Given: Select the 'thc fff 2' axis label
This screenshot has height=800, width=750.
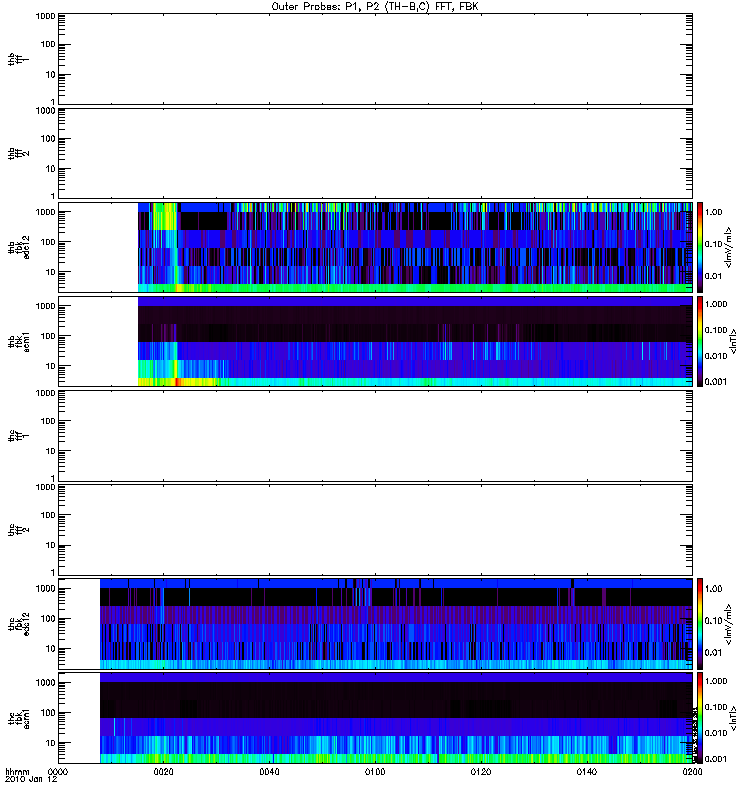Looking at the screenshot, I should [x=18, y=530].
